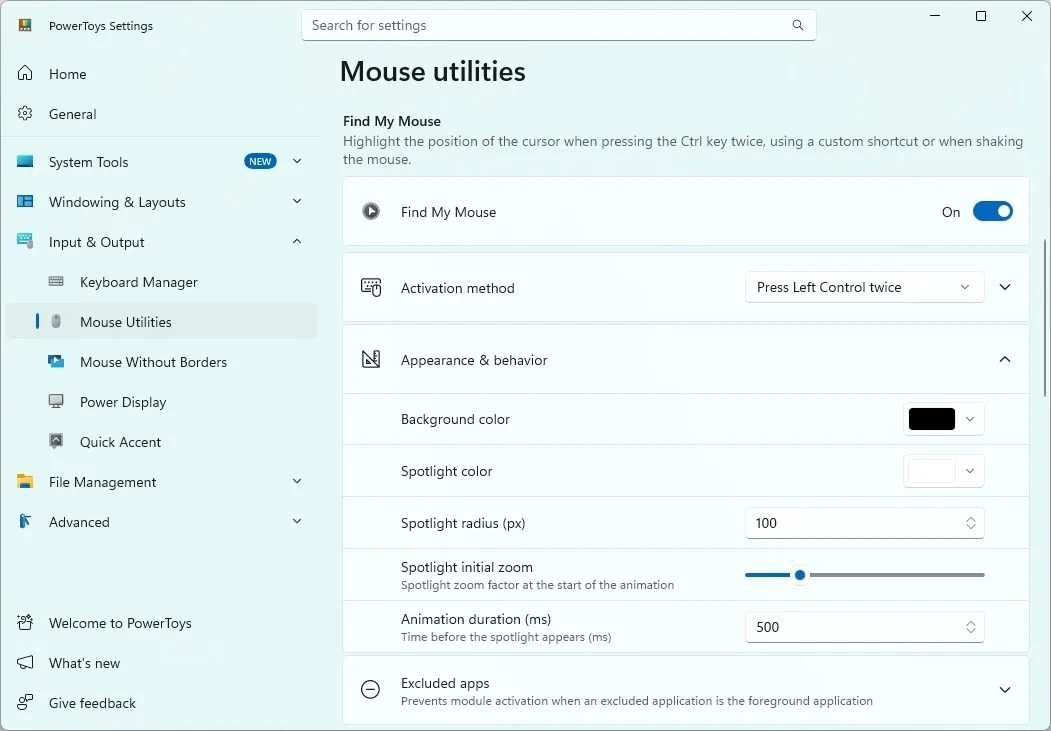Viewport: 1051px width, 731px height.
Task: Expand System Tools chevron
Action: point(297,161)
